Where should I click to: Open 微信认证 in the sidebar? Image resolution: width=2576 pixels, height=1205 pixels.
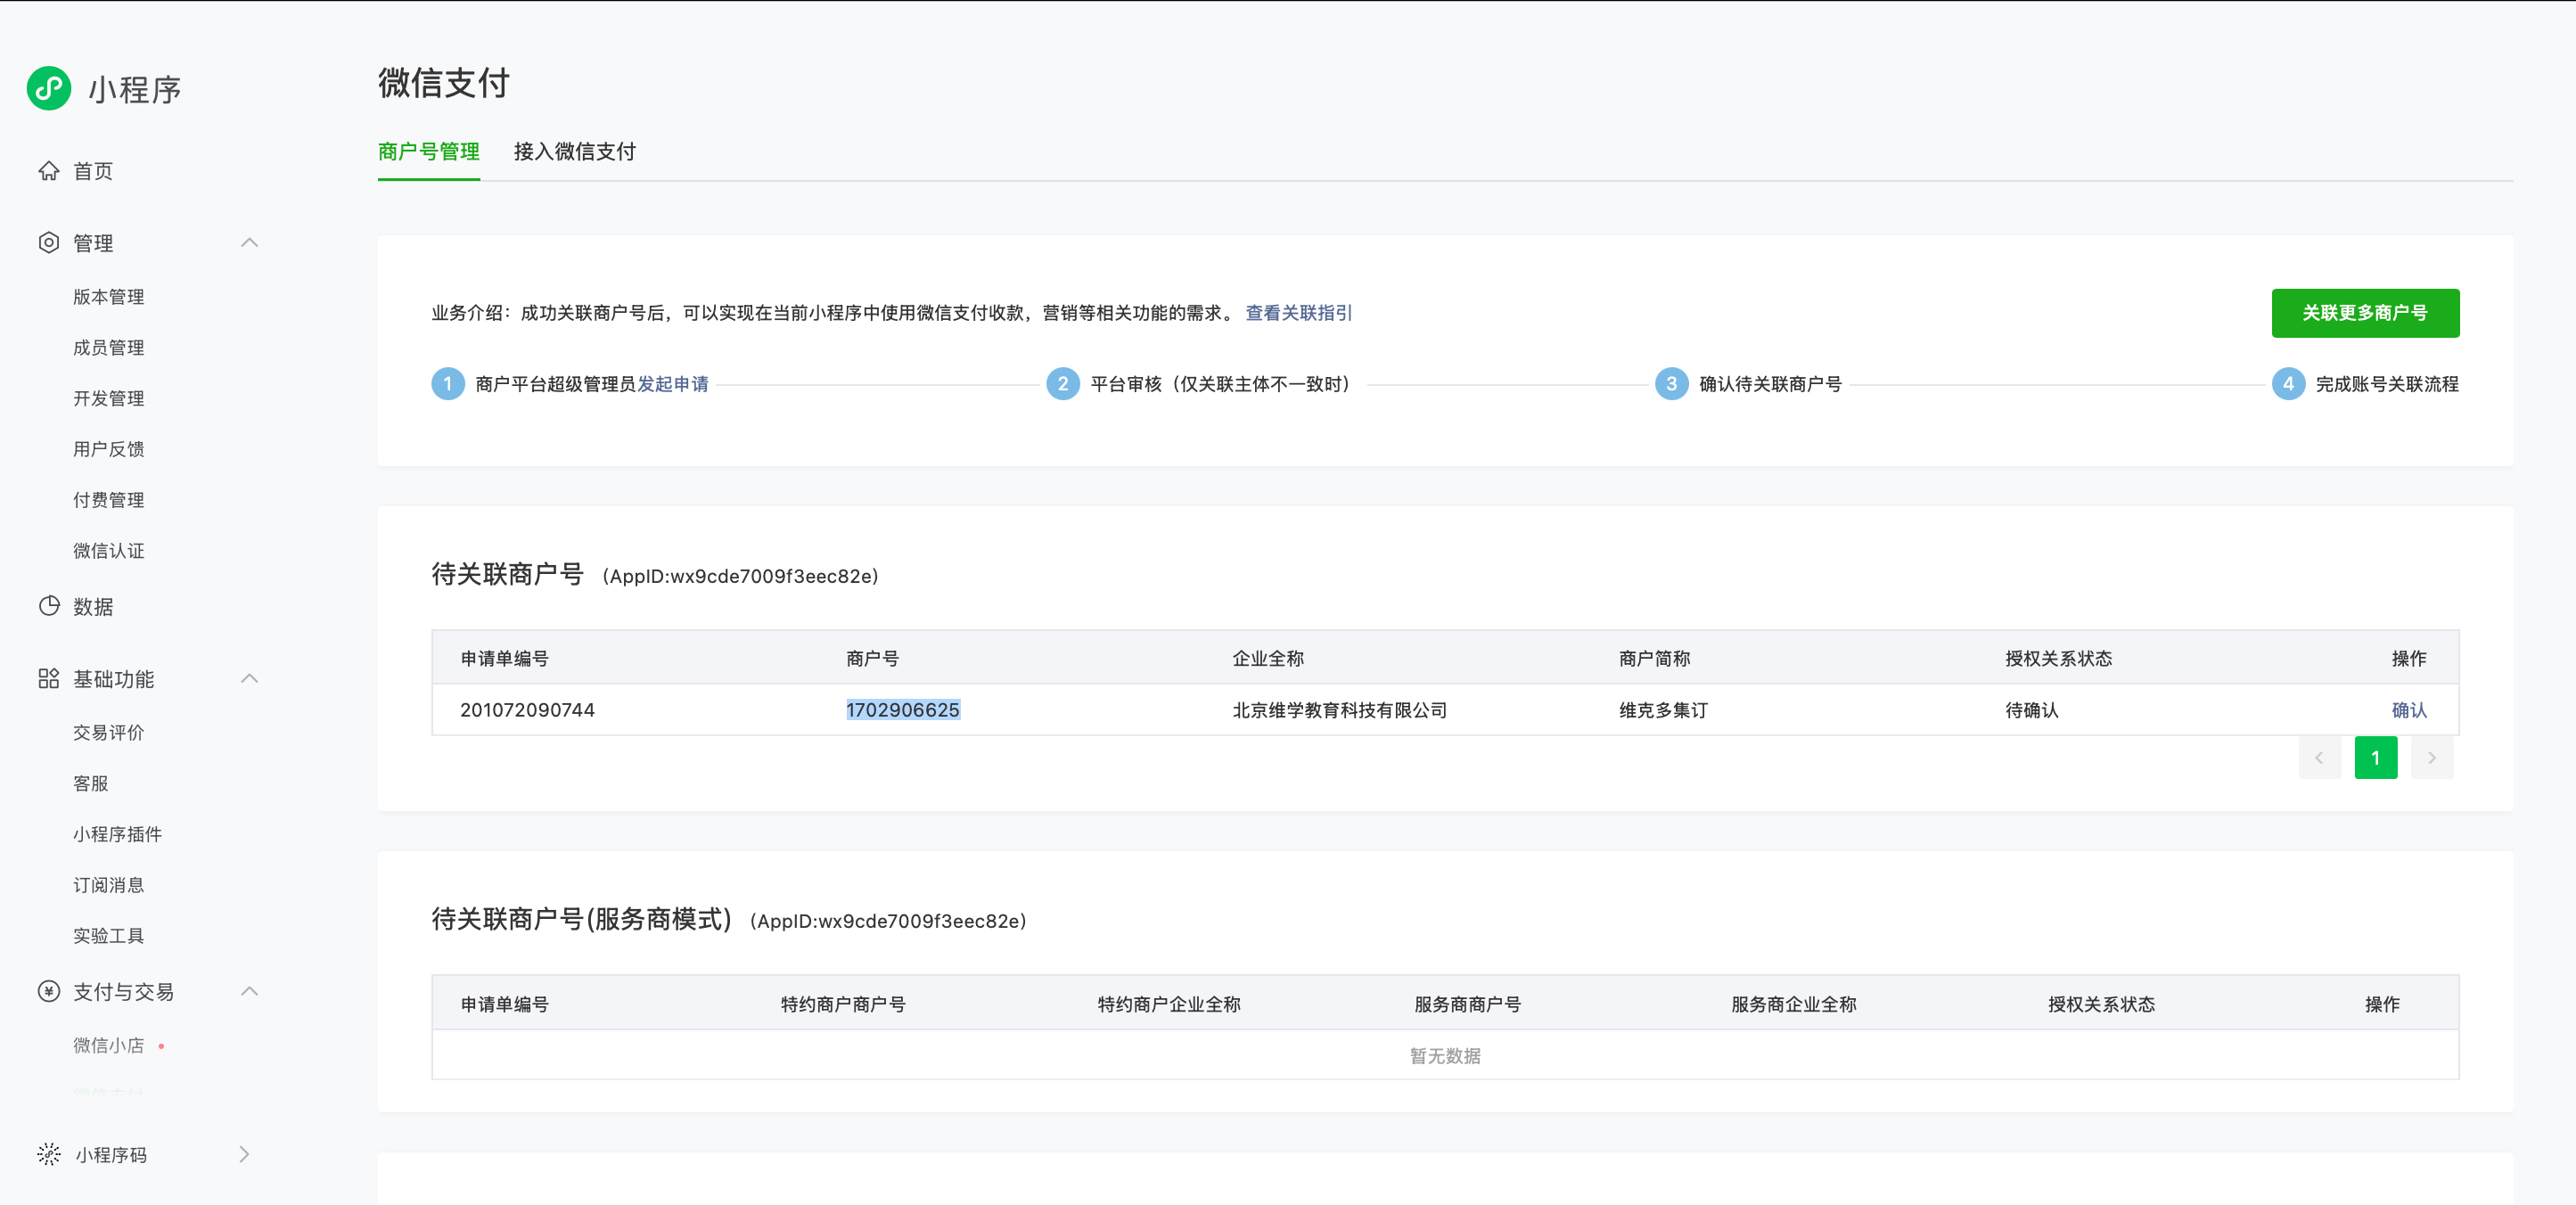click(109, 551)
